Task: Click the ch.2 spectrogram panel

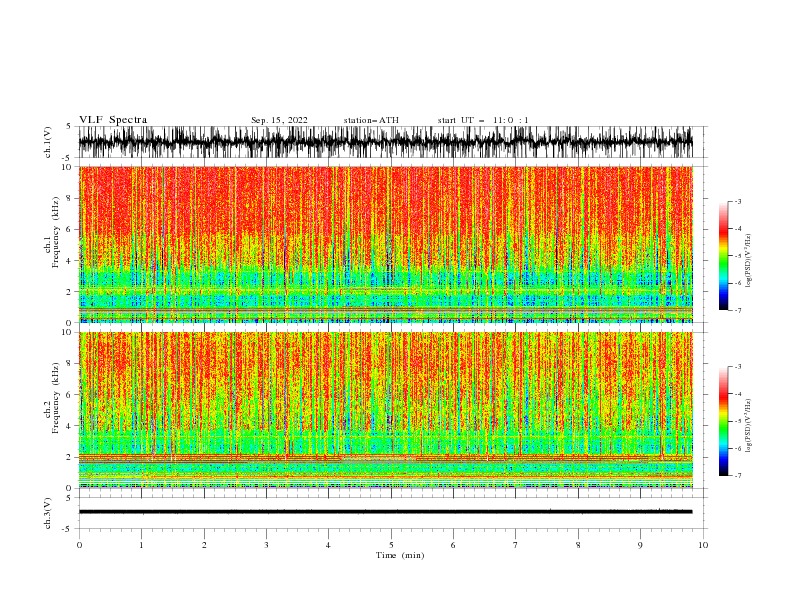Action: (x=385, y=410)
